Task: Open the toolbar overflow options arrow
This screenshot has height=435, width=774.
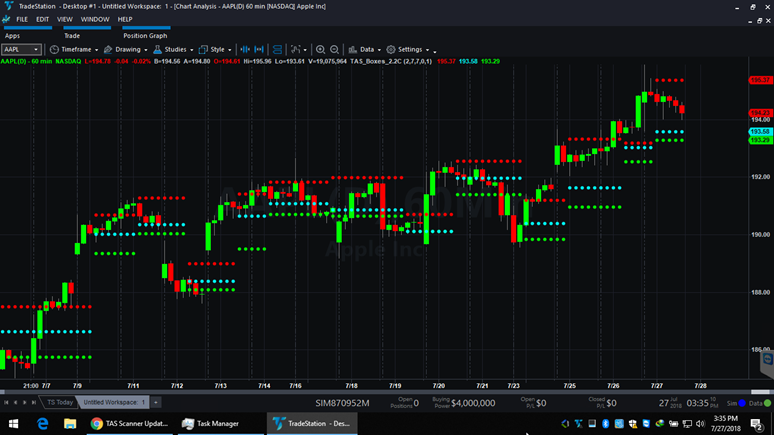Action: coord(434,51)
